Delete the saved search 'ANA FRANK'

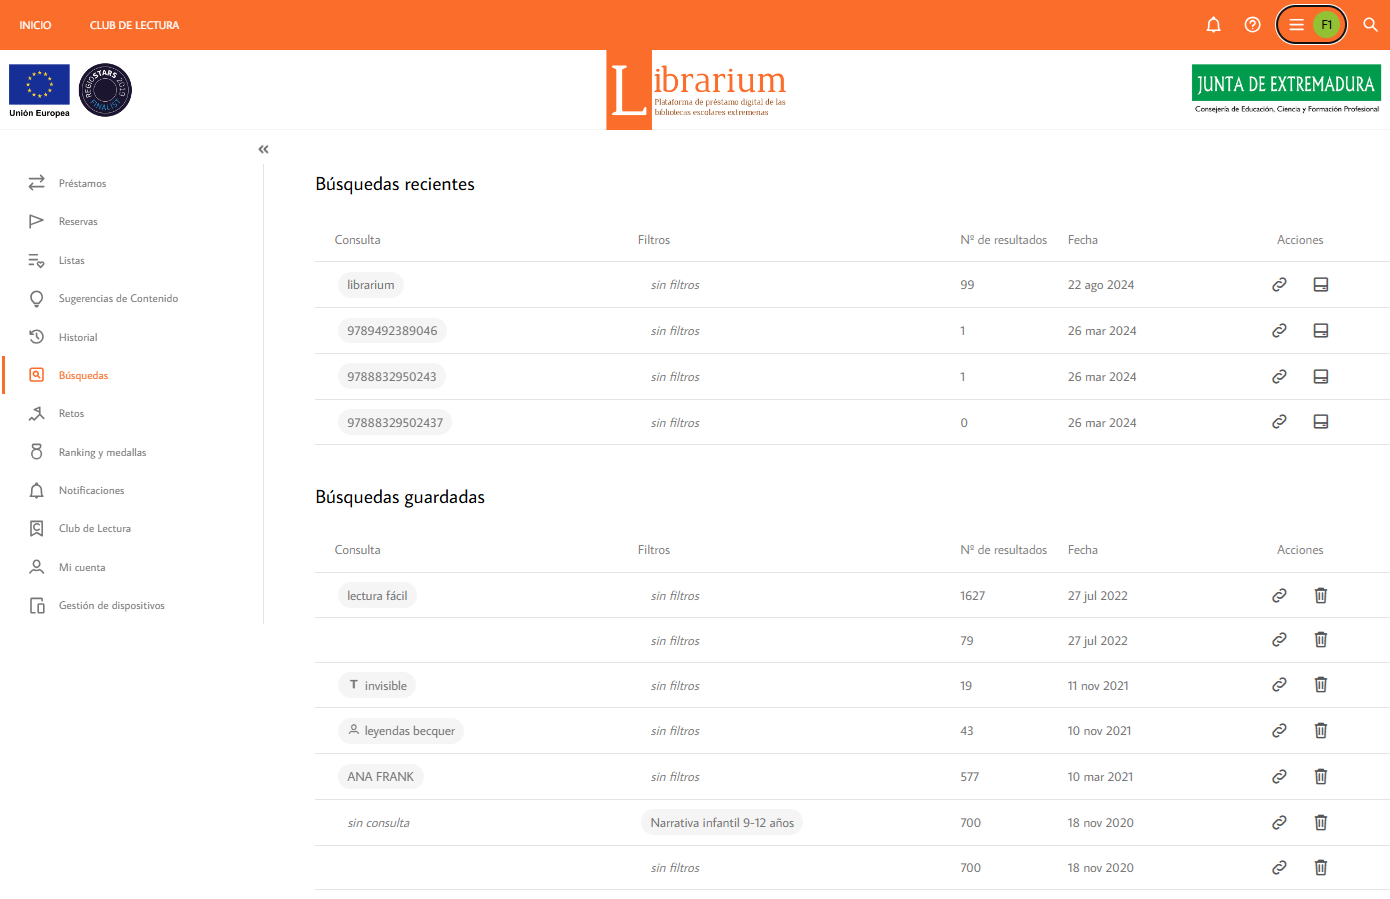[1320, 777]
